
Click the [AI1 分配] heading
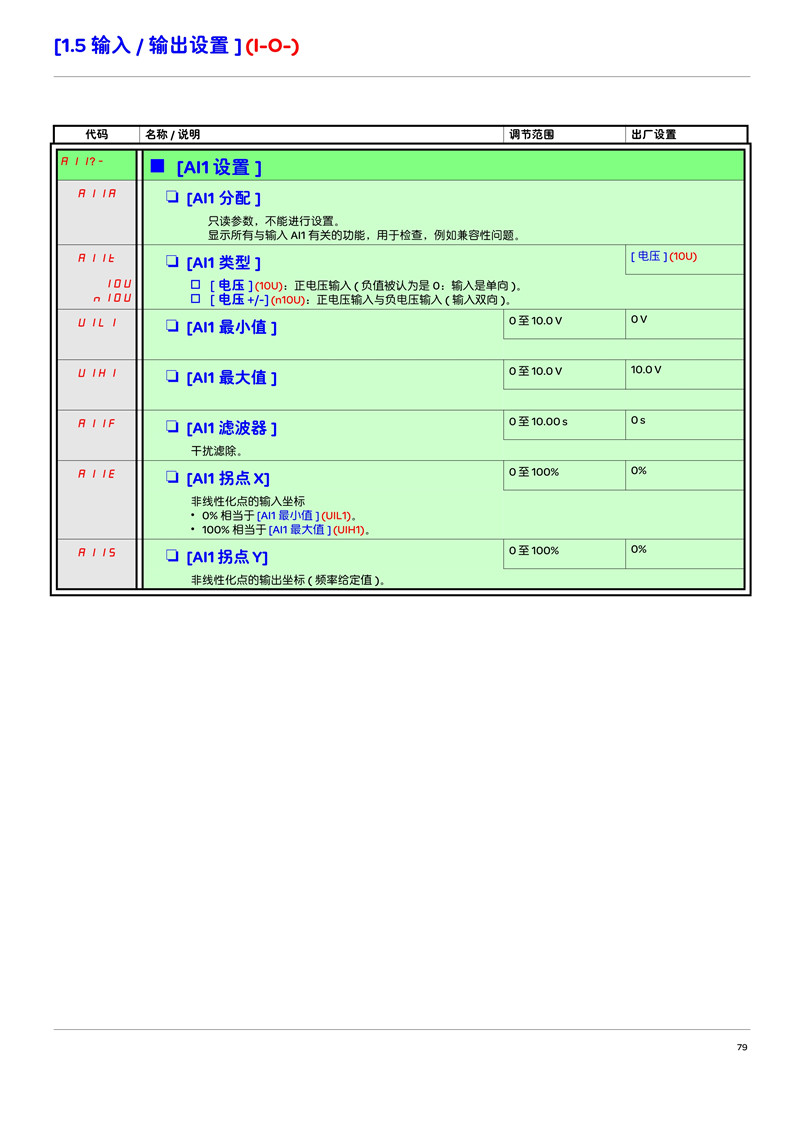click(x=223, y=198)
